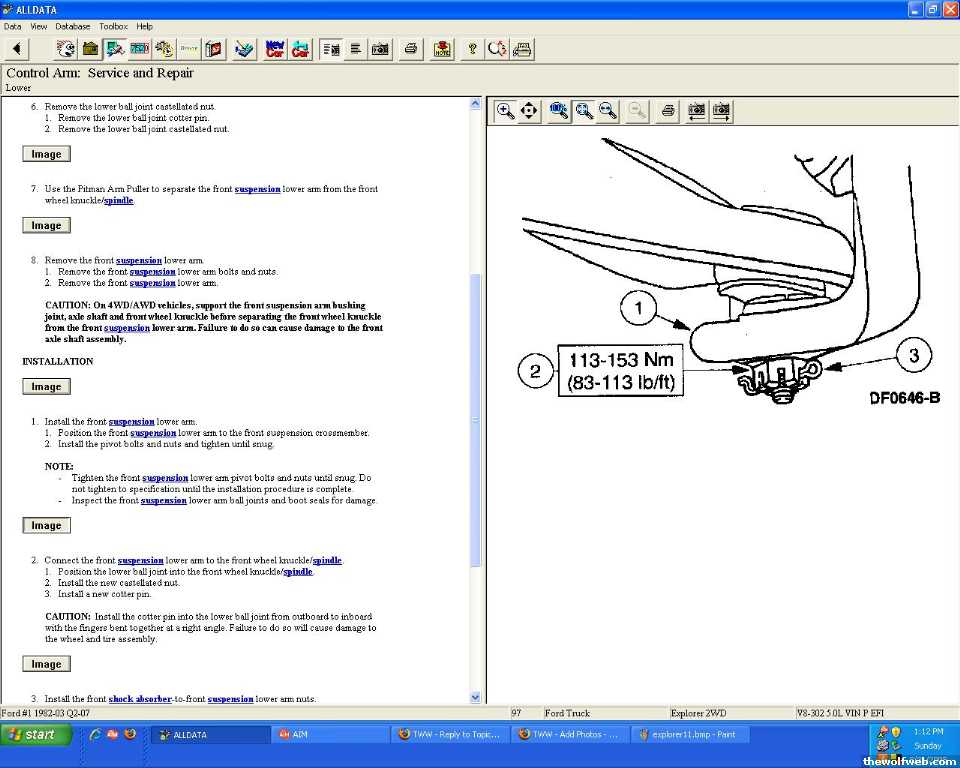Viewport: 960px width, 768px height.
Task: Print the diagram using image toolbar printer
Action: (668, 111)
